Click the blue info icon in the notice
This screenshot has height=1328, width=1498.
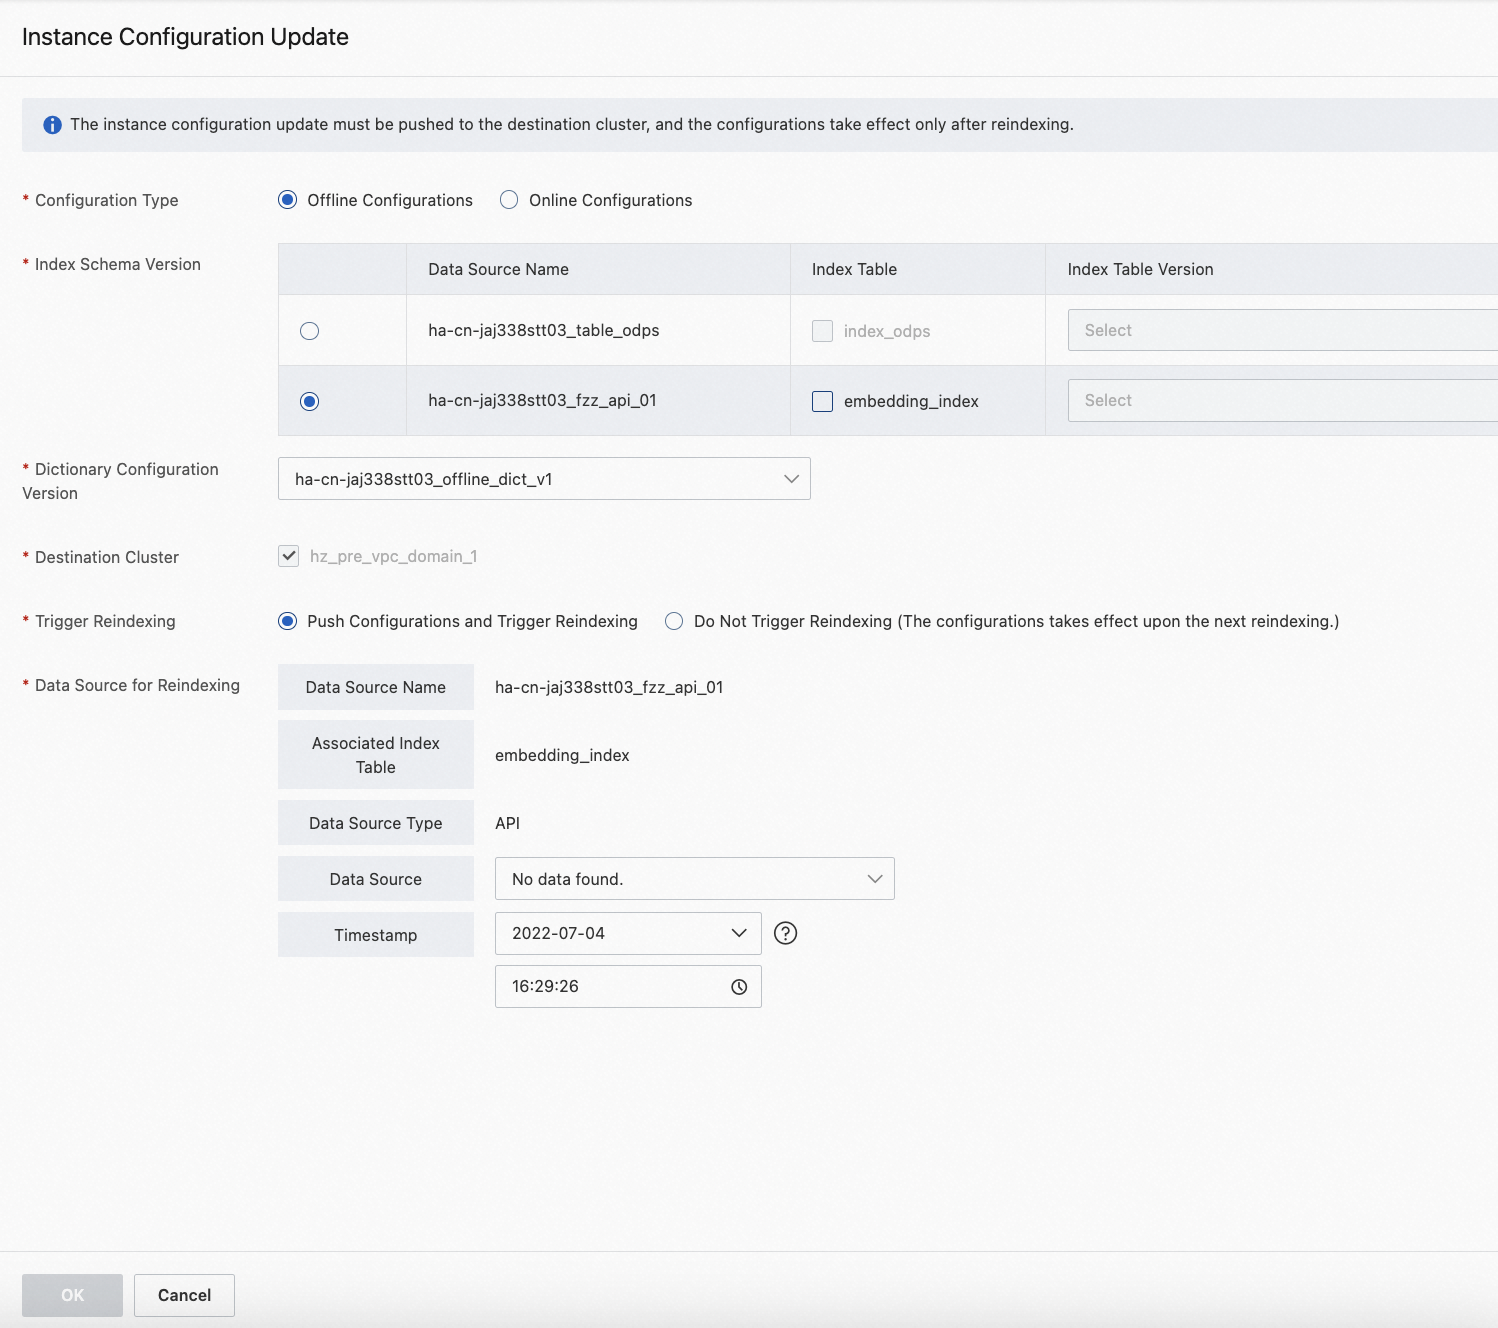click(52, 125)
